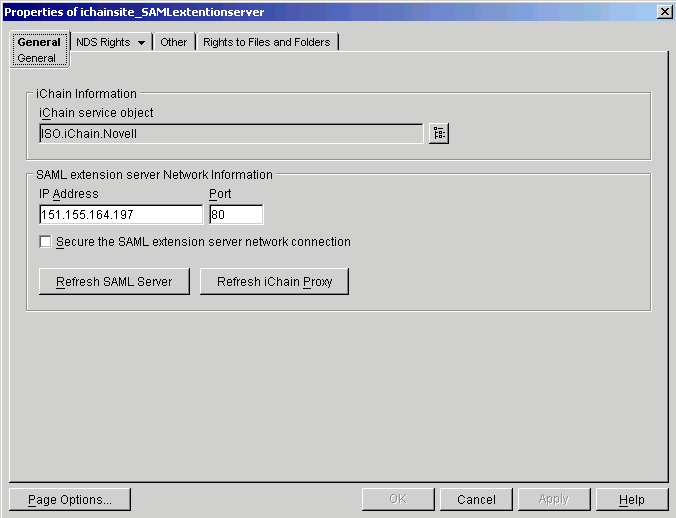
Task: Focus the Port field containing 80
Action: (x=236, y=215)
